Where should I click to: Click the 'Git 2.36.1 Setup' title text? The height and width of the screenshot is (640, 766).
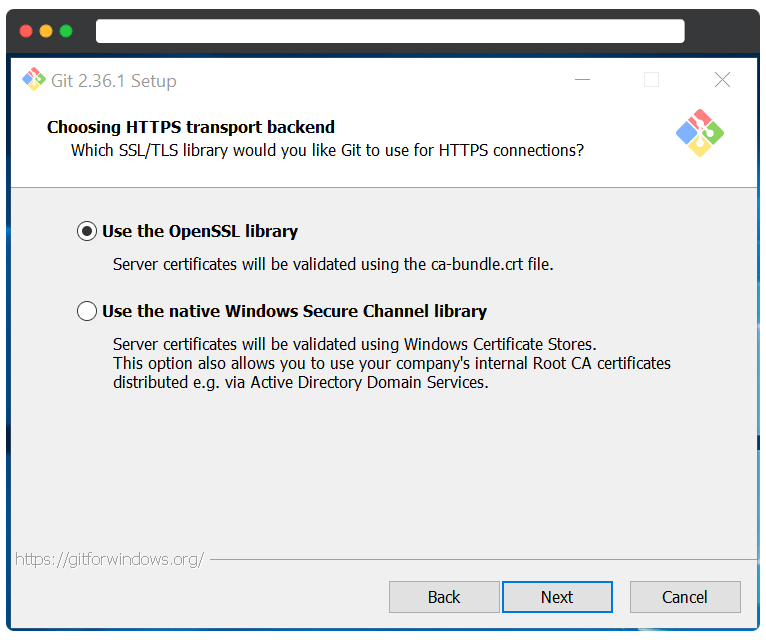pos(114,81)
